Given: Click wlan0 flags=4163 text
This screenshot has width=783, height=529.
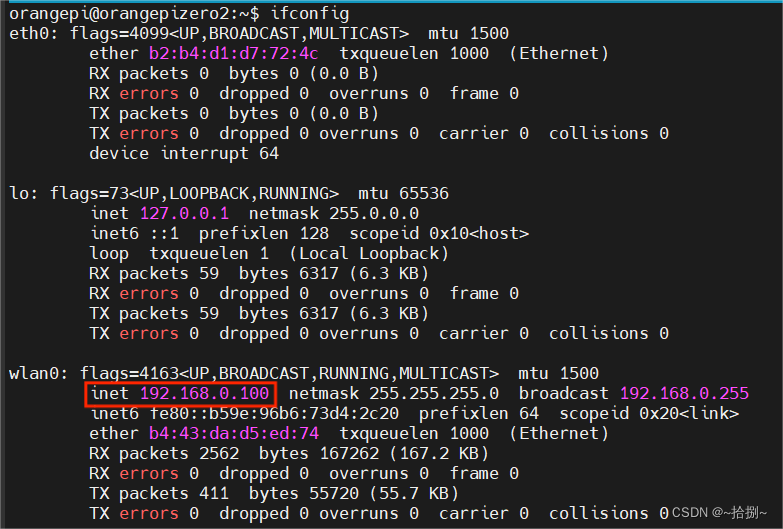Looking at the screenshot, I should click(129, 373).
